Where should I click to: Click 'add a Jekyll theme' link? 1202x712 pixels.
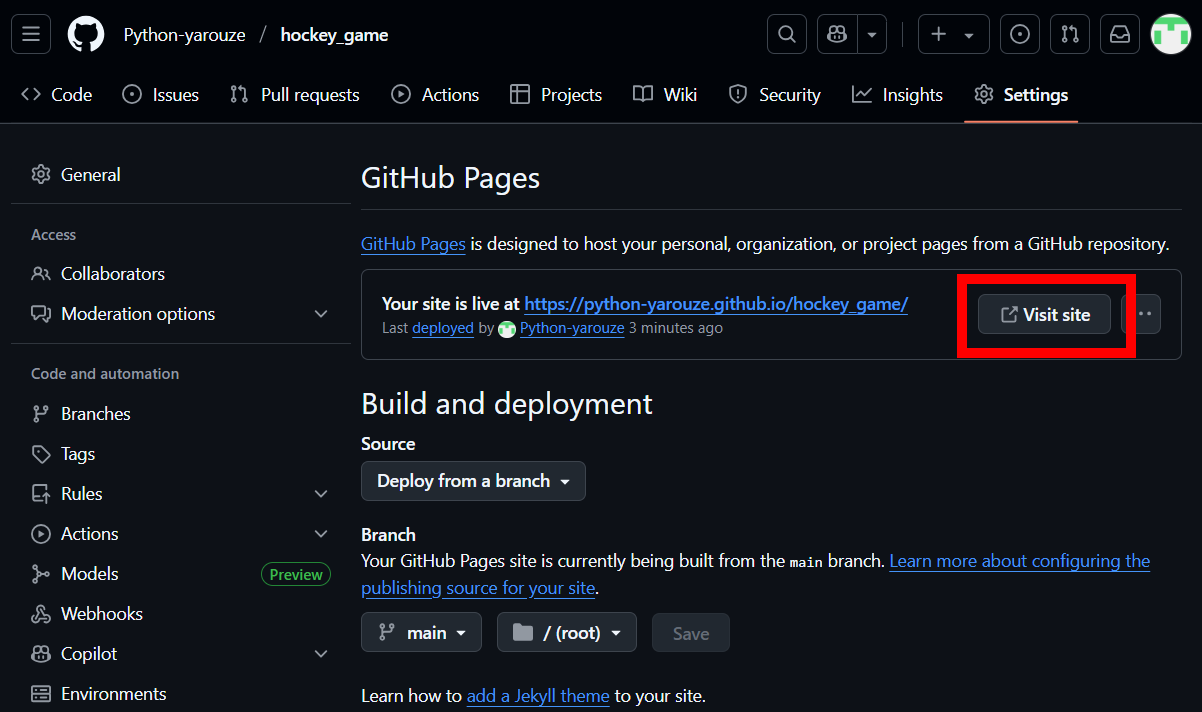pos(538,695)
